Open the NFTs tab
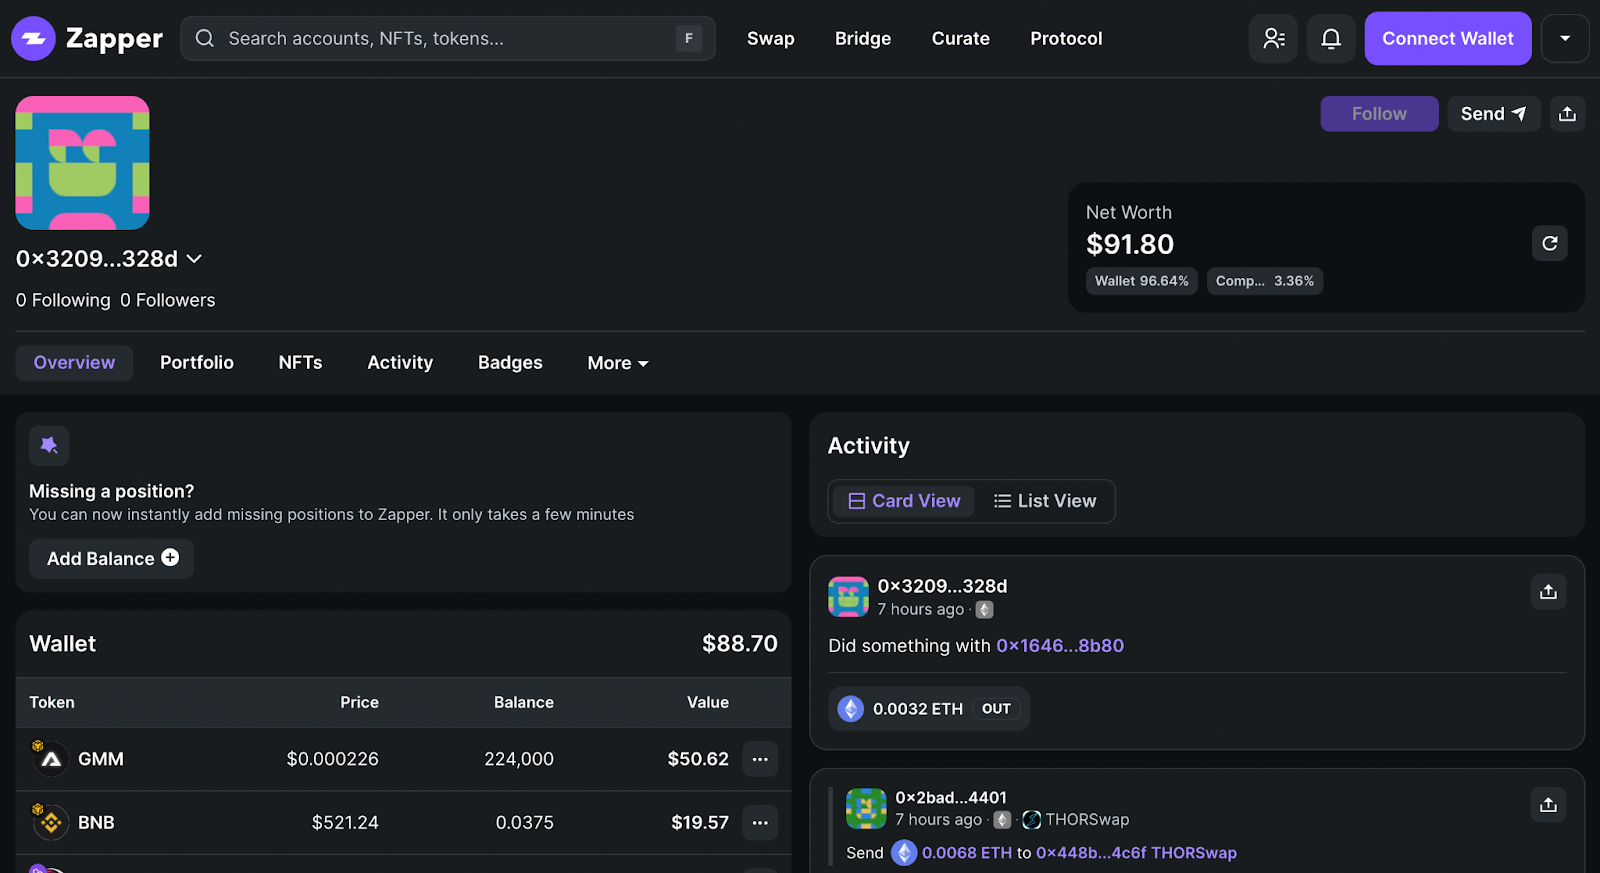The image size is (1600, 873). point(300,363)
